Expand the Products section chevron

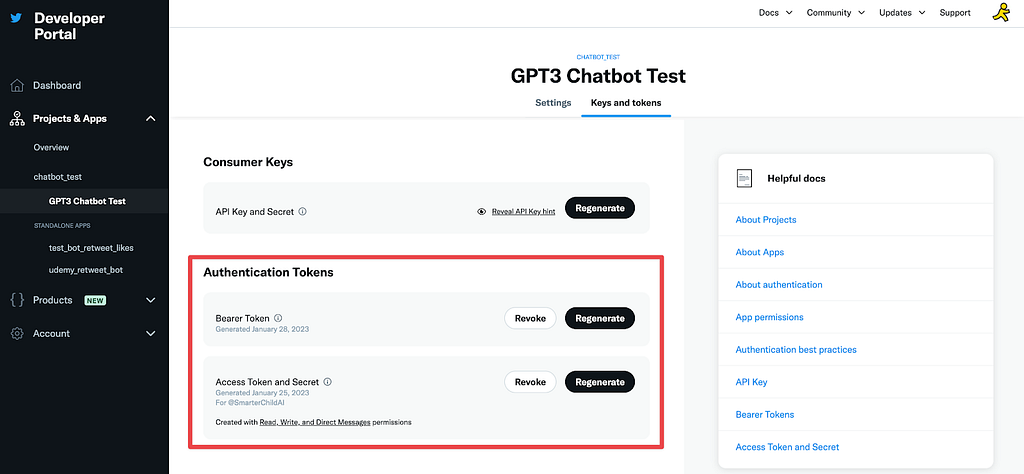point(151,300)
